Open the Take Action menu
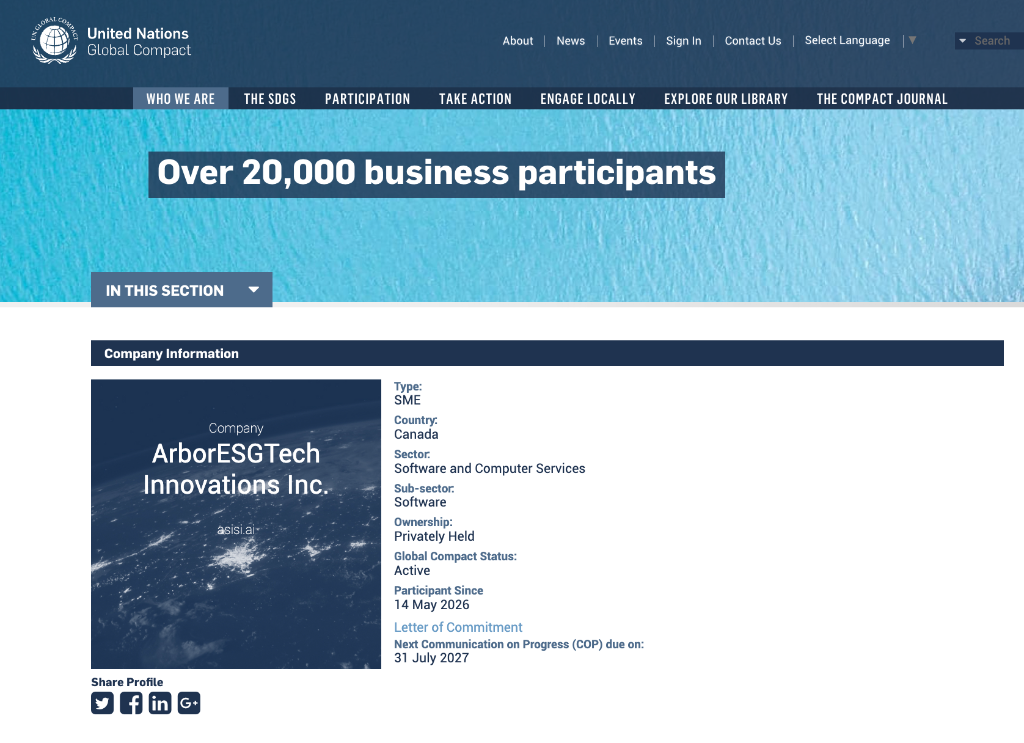The image size is (1024, 743). point(475,99)
